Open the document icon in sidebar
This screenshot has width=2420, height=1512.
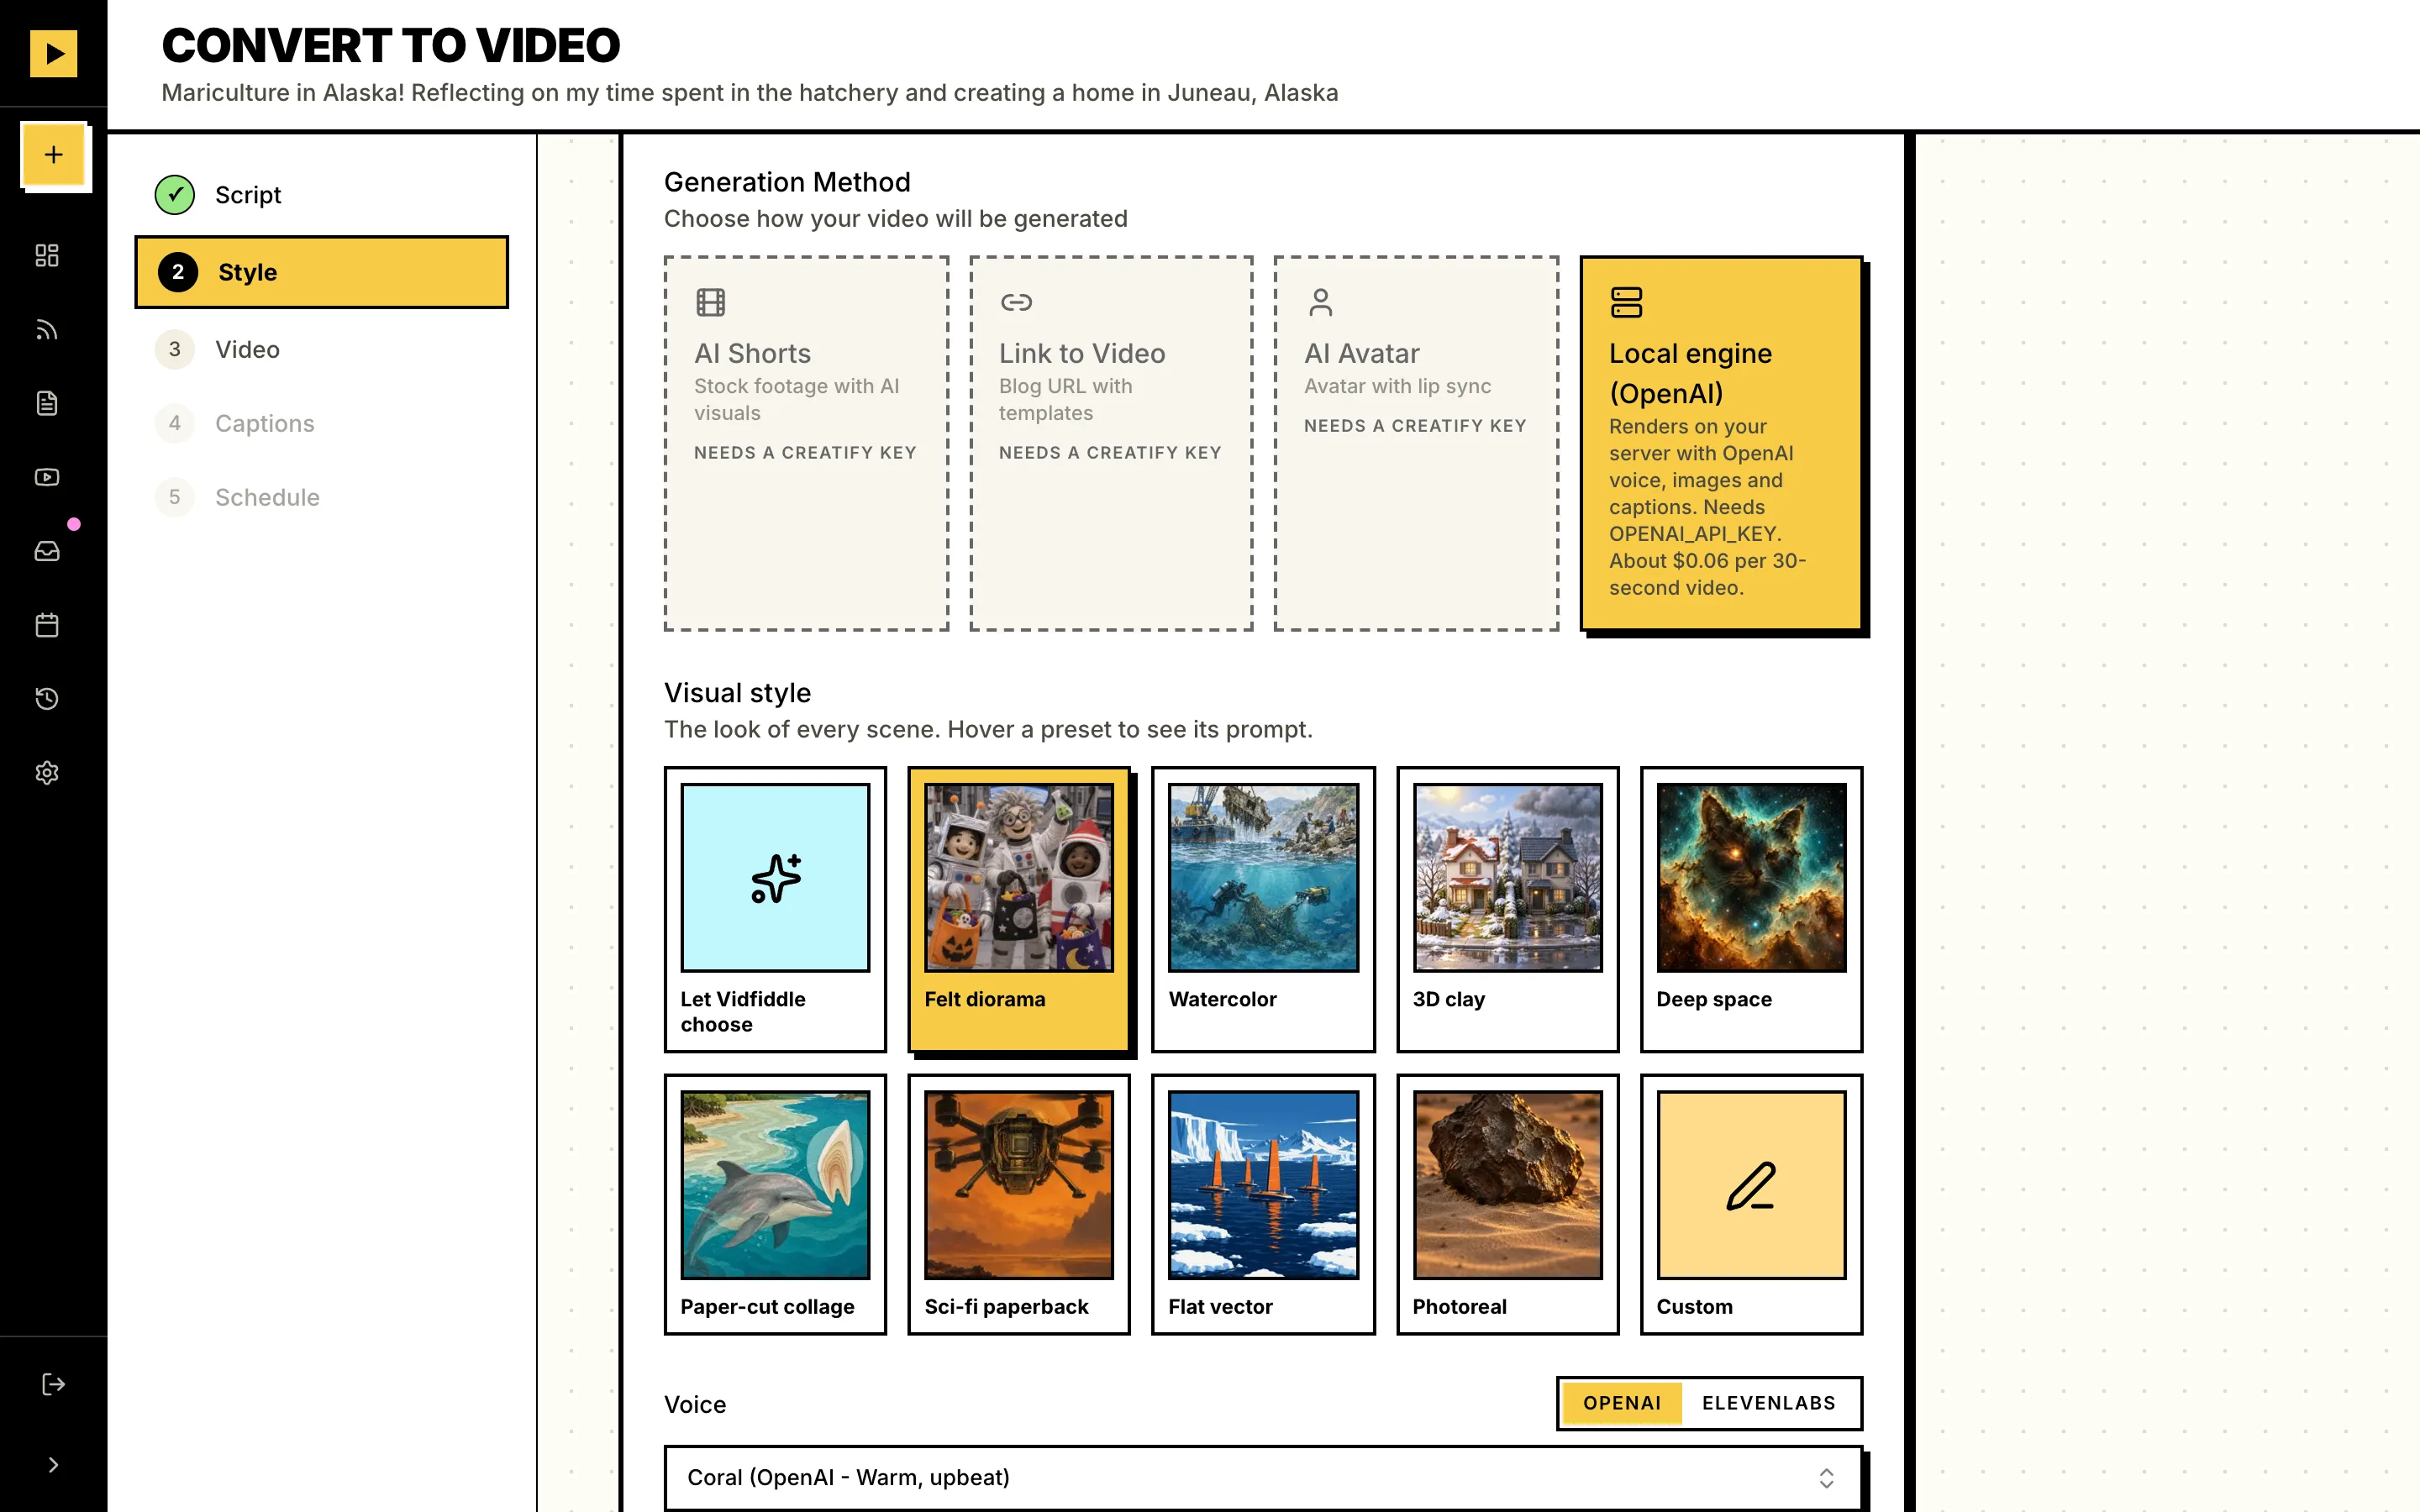click(47, 403)
